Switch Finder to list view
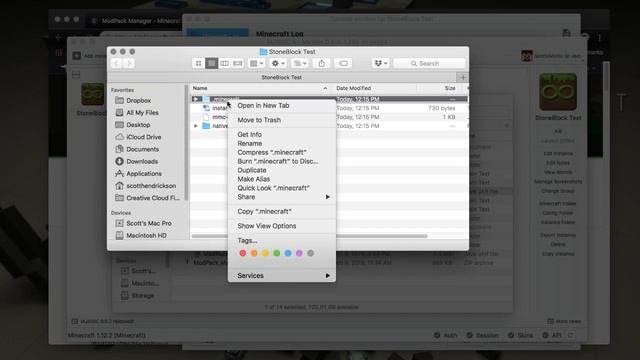640x360 pixels. 211,63
